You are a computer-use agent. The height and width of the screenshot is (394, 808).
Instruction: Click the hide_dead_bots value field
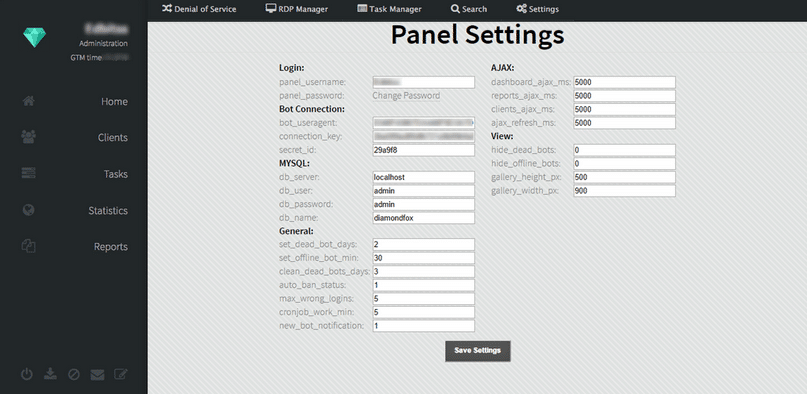[624, 150]
